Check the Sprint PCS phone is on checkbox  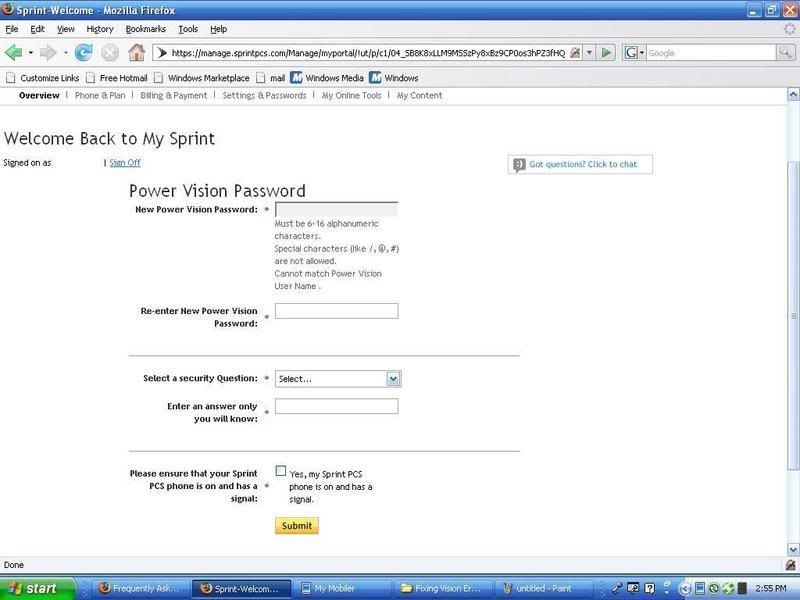[x=281, y=471]
